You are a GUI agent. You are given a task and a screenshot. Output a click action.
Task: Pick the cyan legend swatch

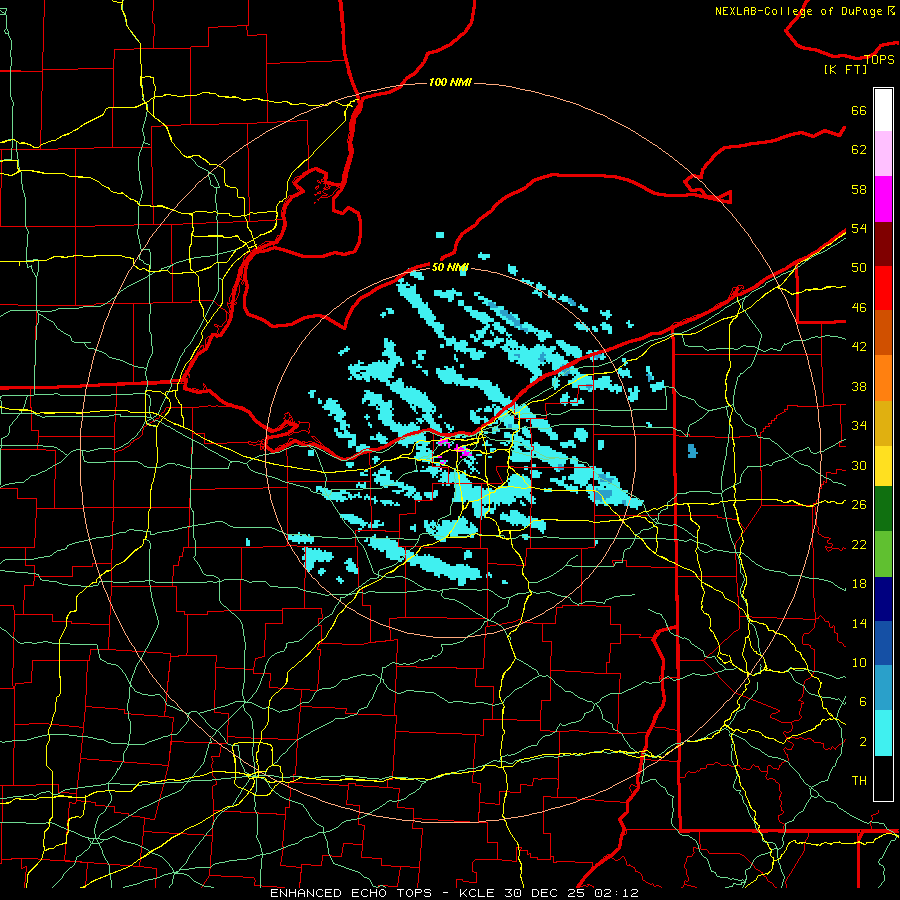tap(883, 734)
